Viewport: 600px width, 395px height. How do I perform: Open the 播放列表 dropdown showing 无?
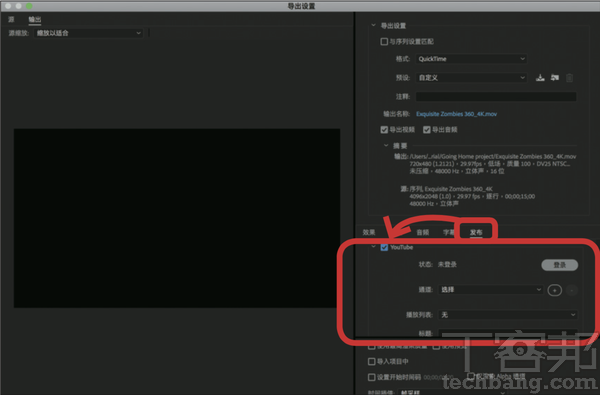coord(508,315)
